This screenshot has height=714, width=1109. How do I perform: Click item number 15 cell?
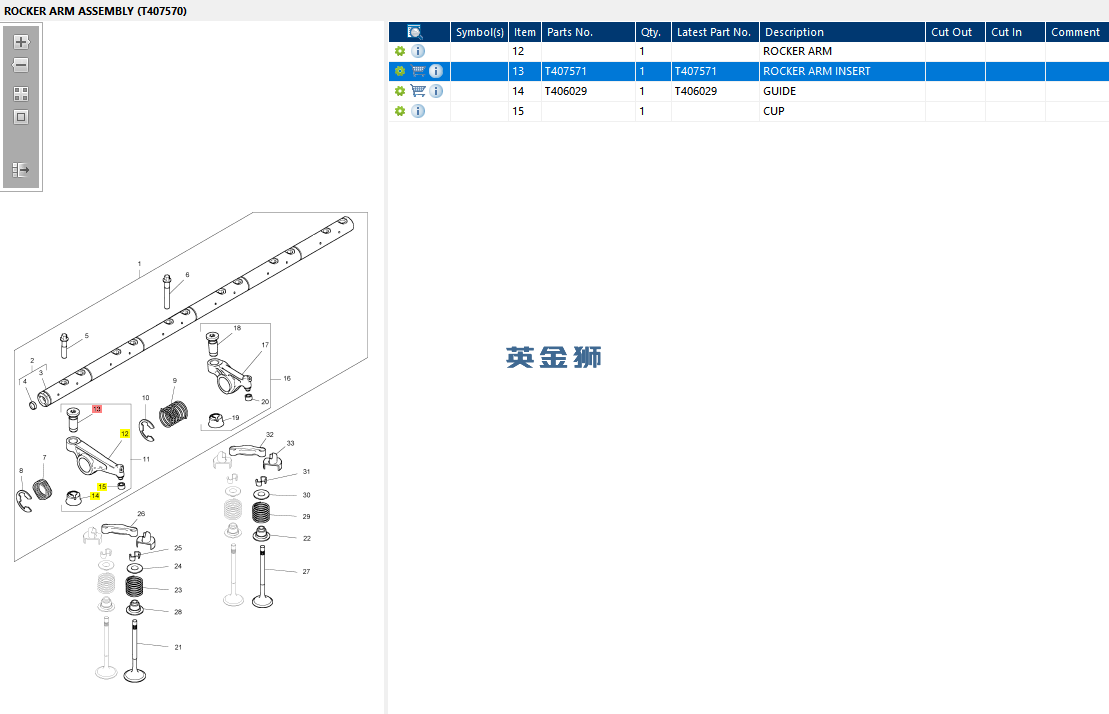[525, 111]
